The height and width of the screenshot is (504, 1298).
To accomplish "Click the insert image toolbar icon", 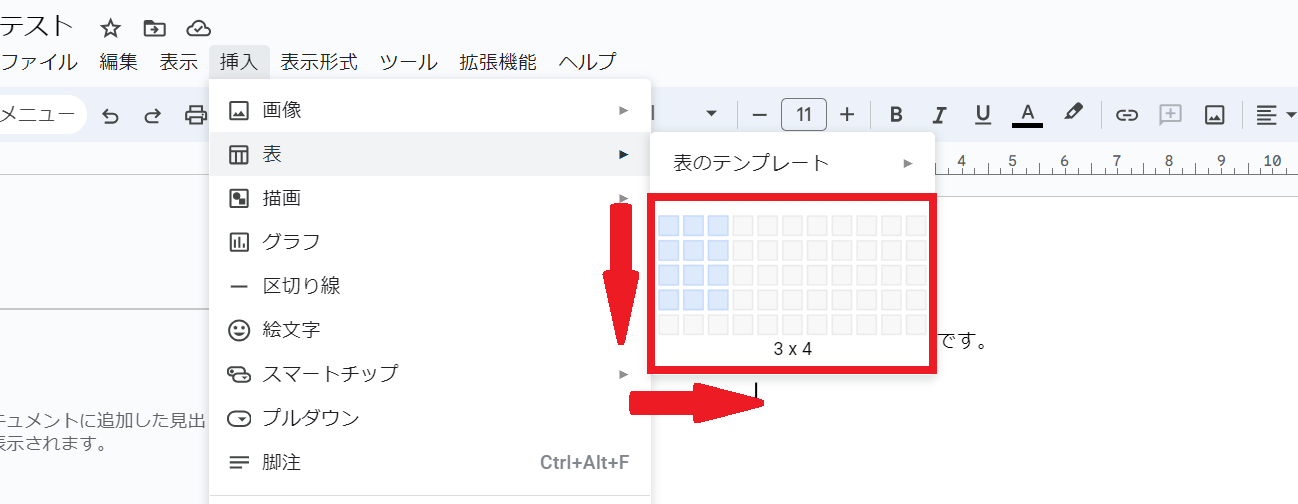I will 1215,115.
